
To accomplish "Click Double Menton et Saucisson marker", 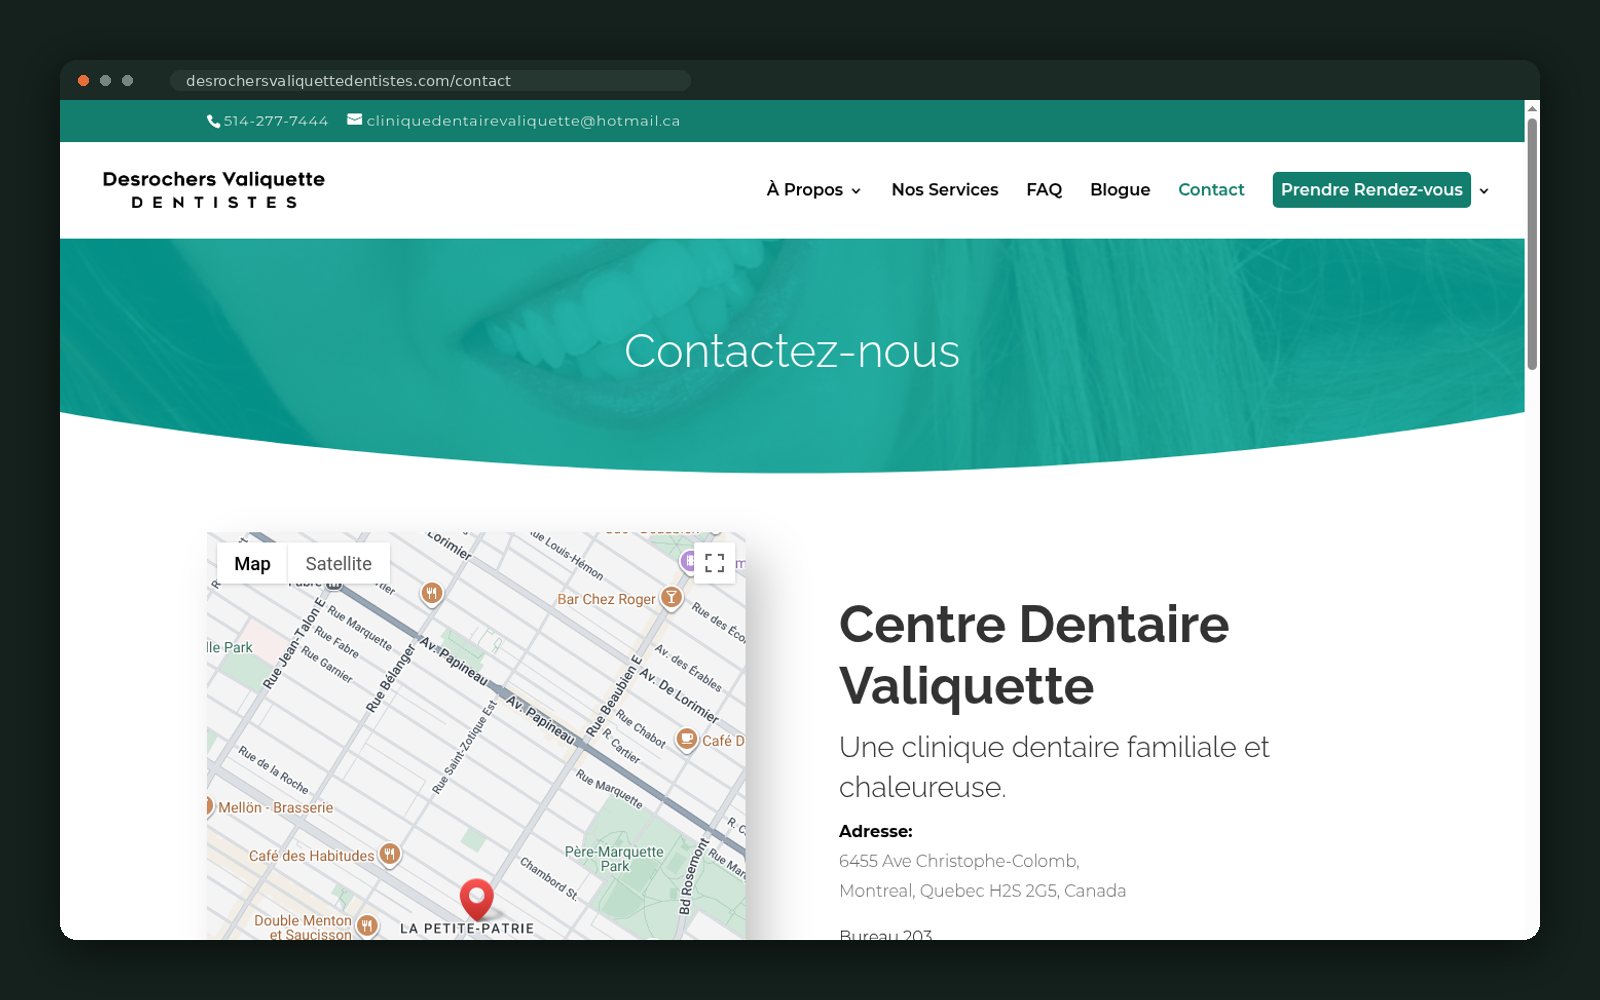I will tap(367, 926).
